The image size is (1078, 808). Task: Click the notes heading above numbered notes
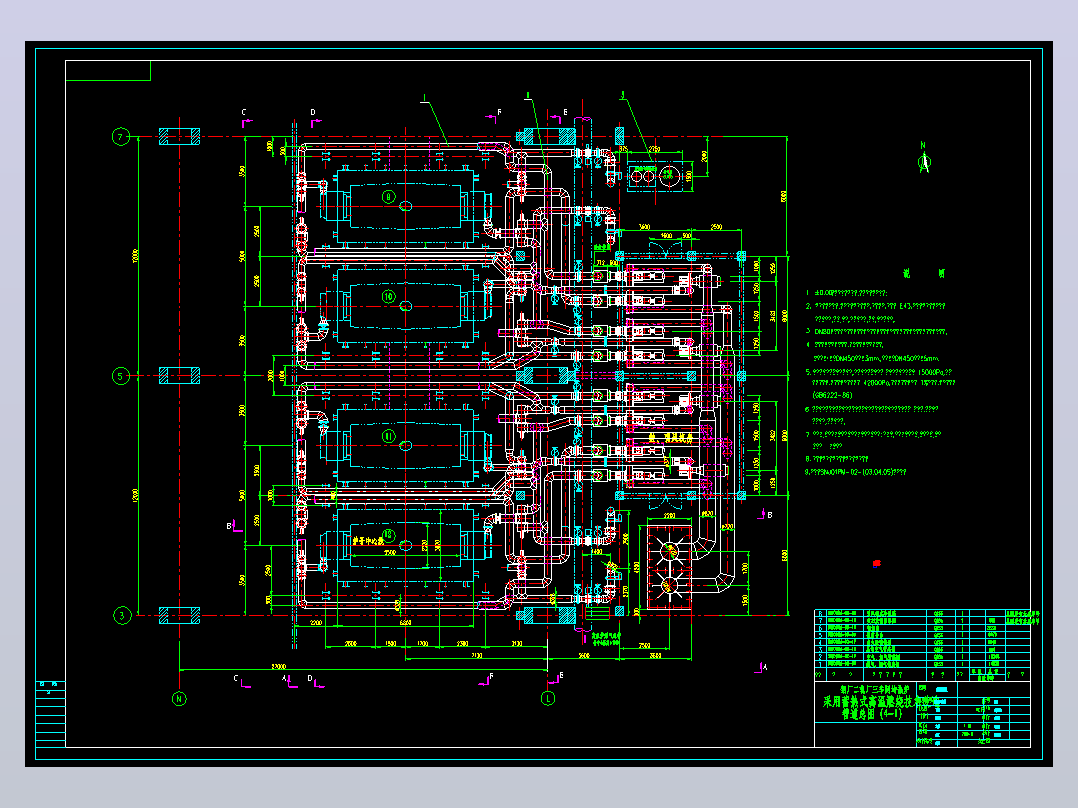(x=924, y=274)
